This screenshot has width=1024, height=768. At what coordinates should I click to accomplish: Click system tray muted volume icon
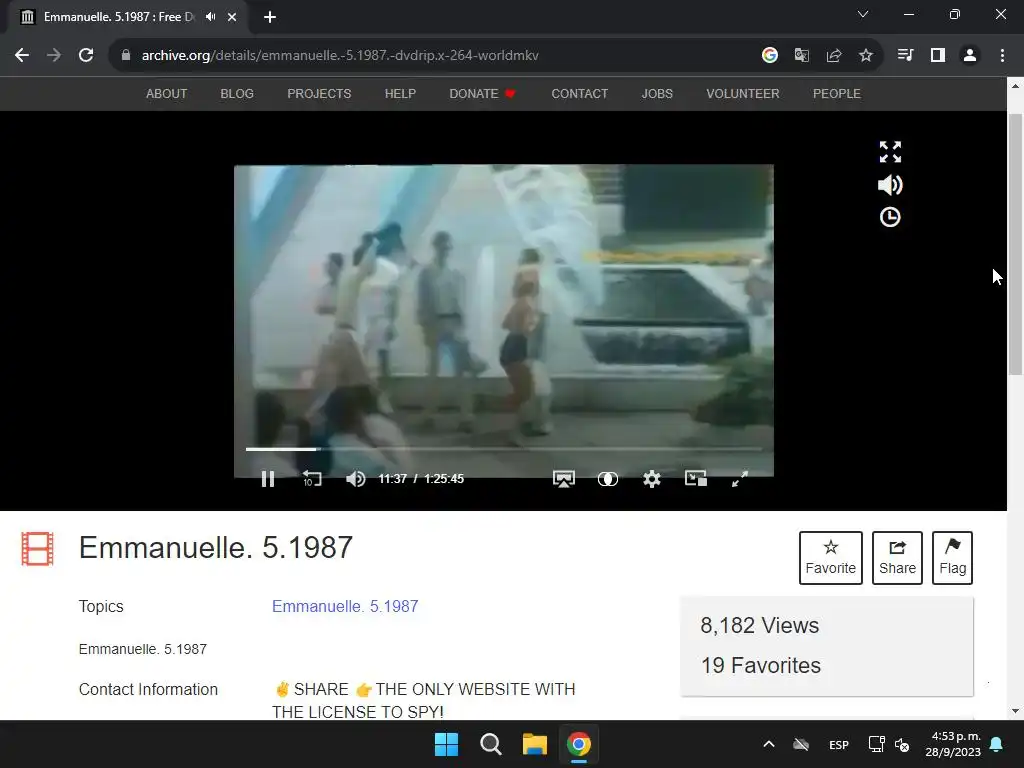pyautogui.click(x=902, y=744)
